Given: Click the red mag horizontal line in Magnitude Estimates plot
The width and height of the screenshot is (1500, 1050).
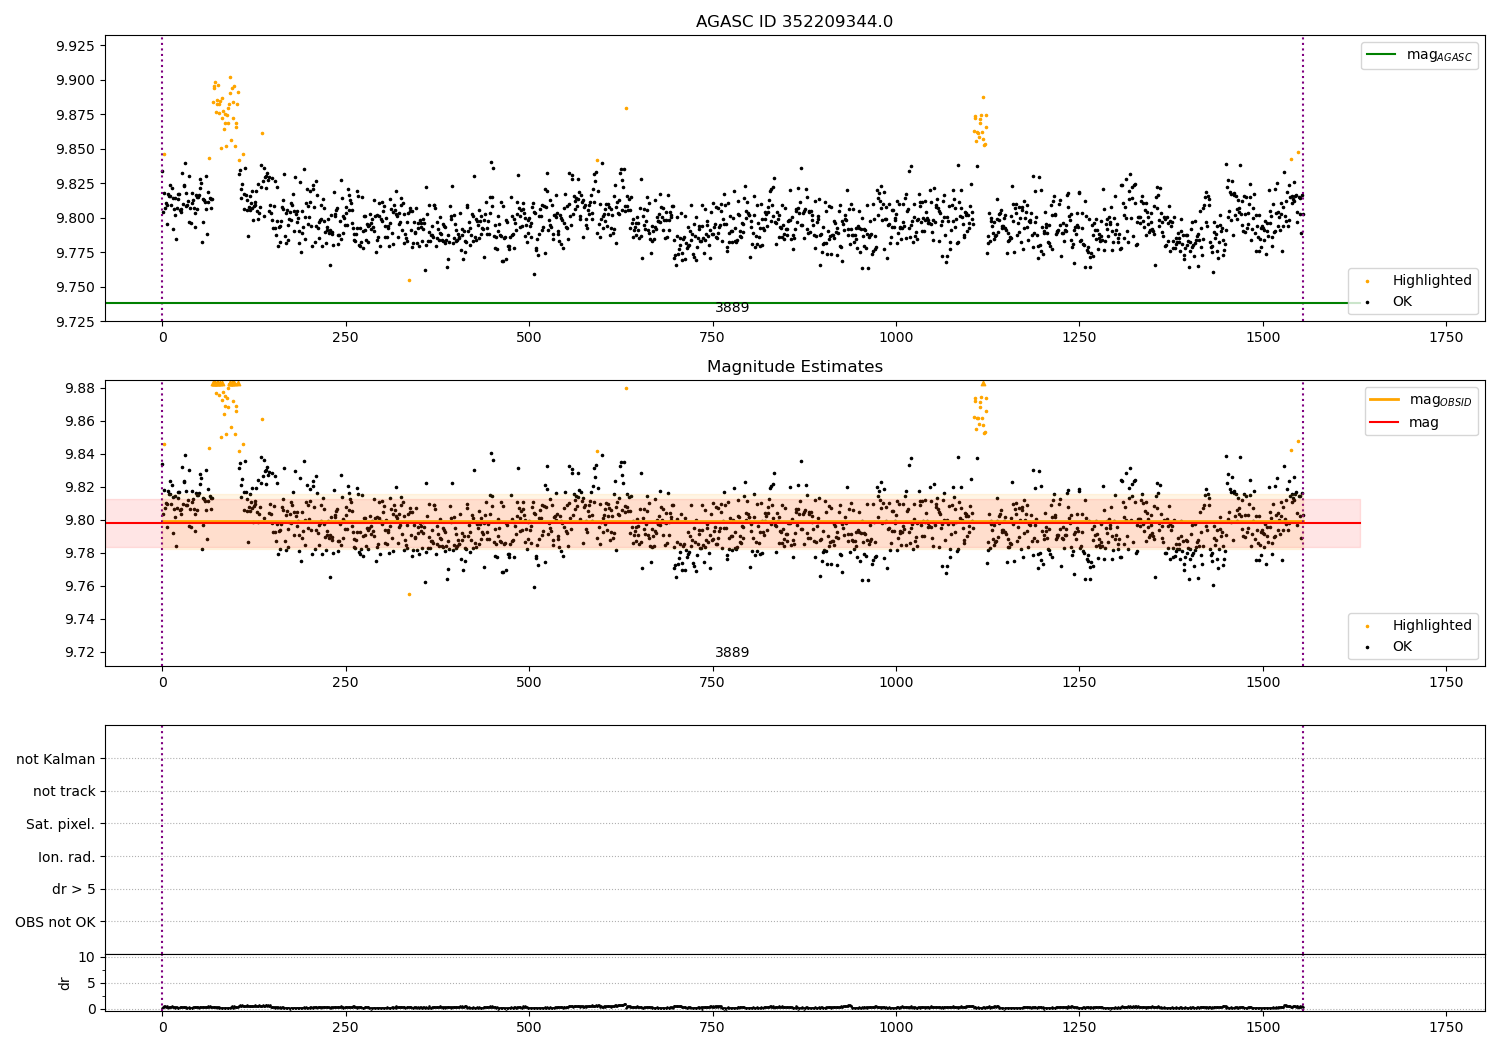Looking at the screenshot, I should [x=732, y=523].
